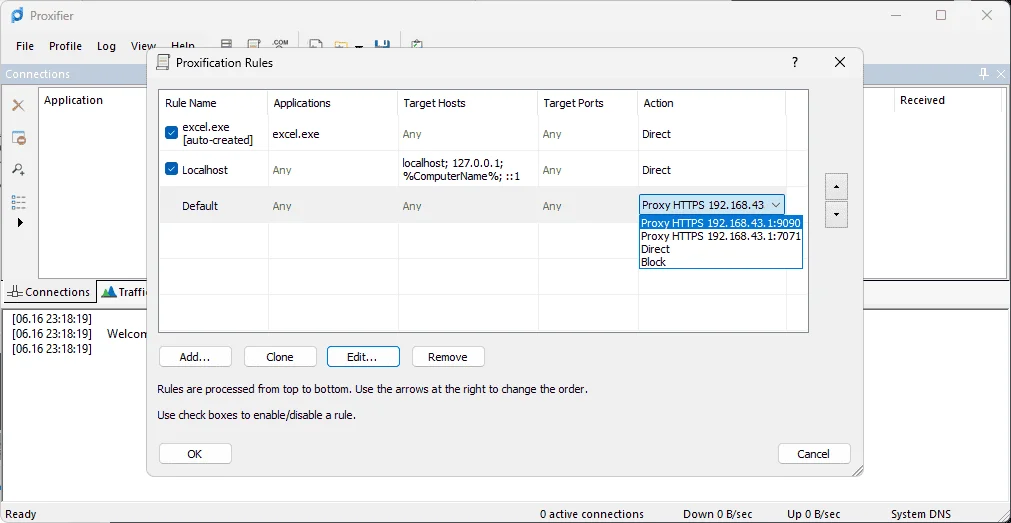Screen dimensions: 1011x523
Task: Open the File menu
Action: pos(25,46)
